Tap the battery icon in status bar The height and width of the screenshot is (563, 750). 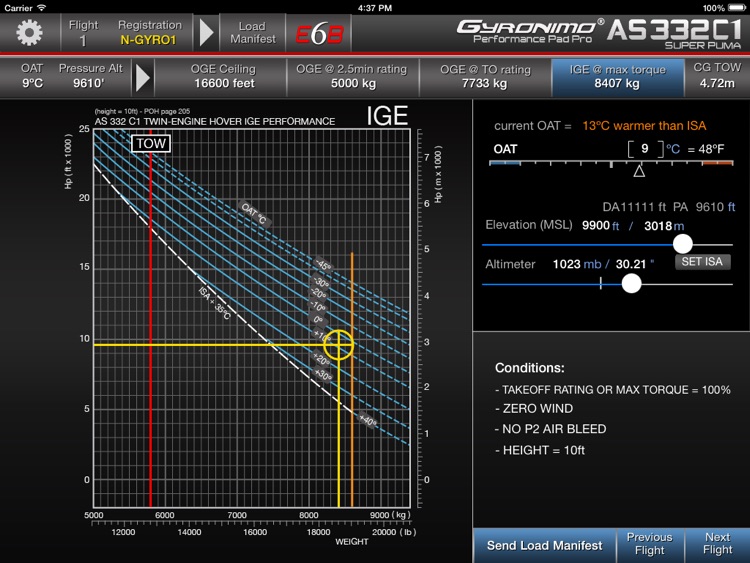(x=737, y=8)
